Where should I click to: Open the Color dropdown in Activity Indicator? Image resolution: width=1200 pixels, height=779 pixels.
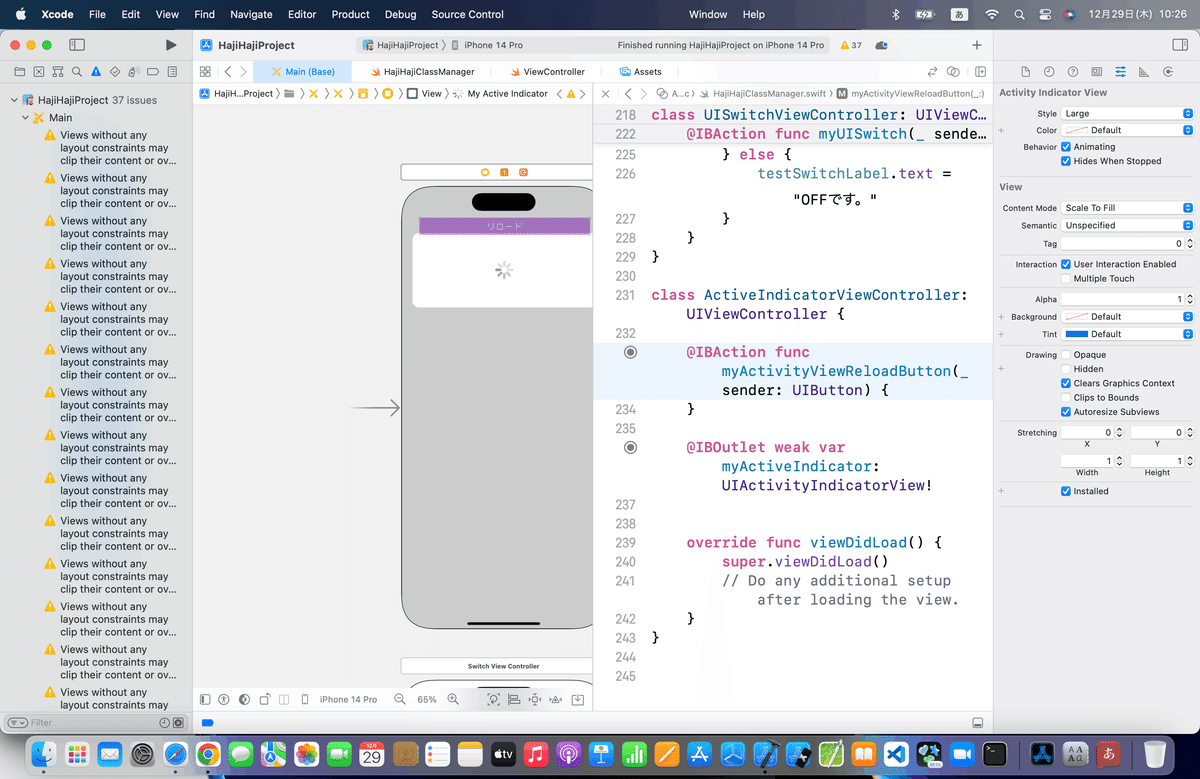coord(1127,130)
